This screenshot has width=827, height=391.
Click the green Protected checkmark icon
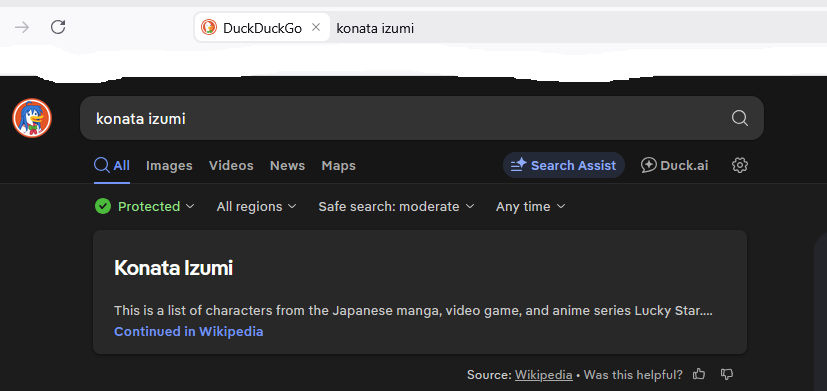coord(103,206)
